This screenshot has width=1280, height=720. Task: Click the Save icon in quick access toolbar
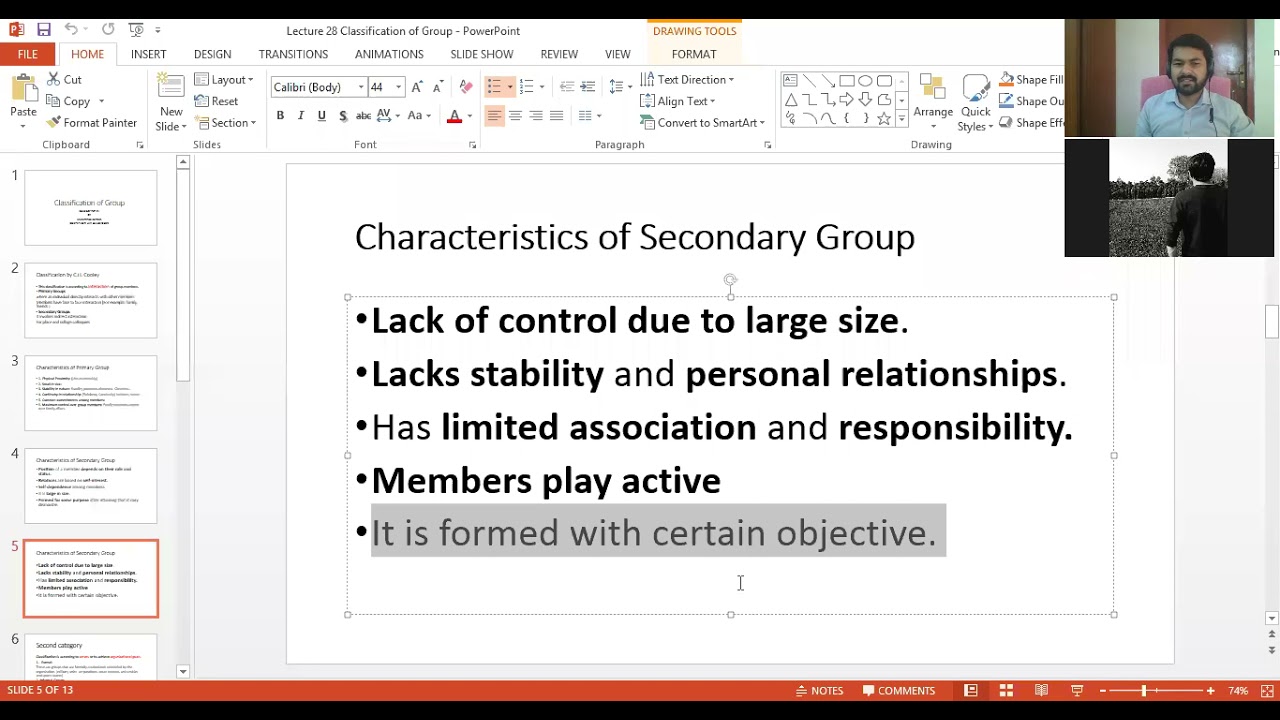click(43, 30)
